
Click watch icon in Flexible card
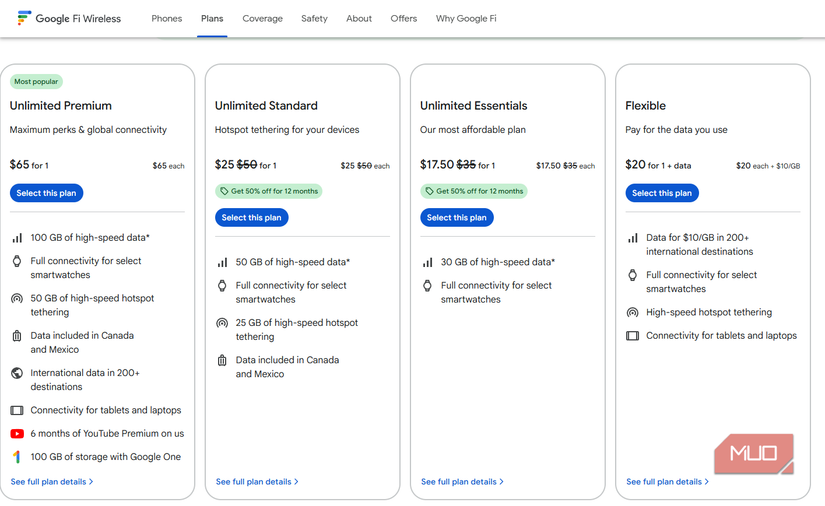coord(632,275)
